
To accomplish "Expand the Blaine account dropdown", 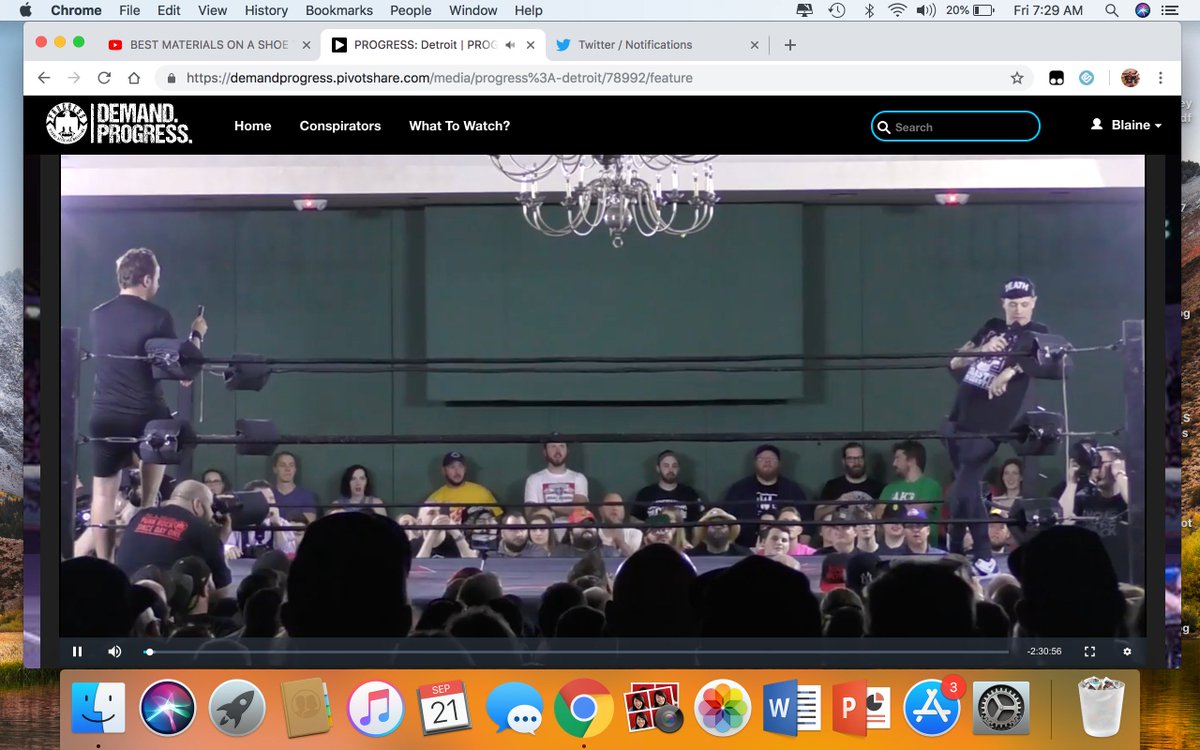I will tap(1126, 125).
